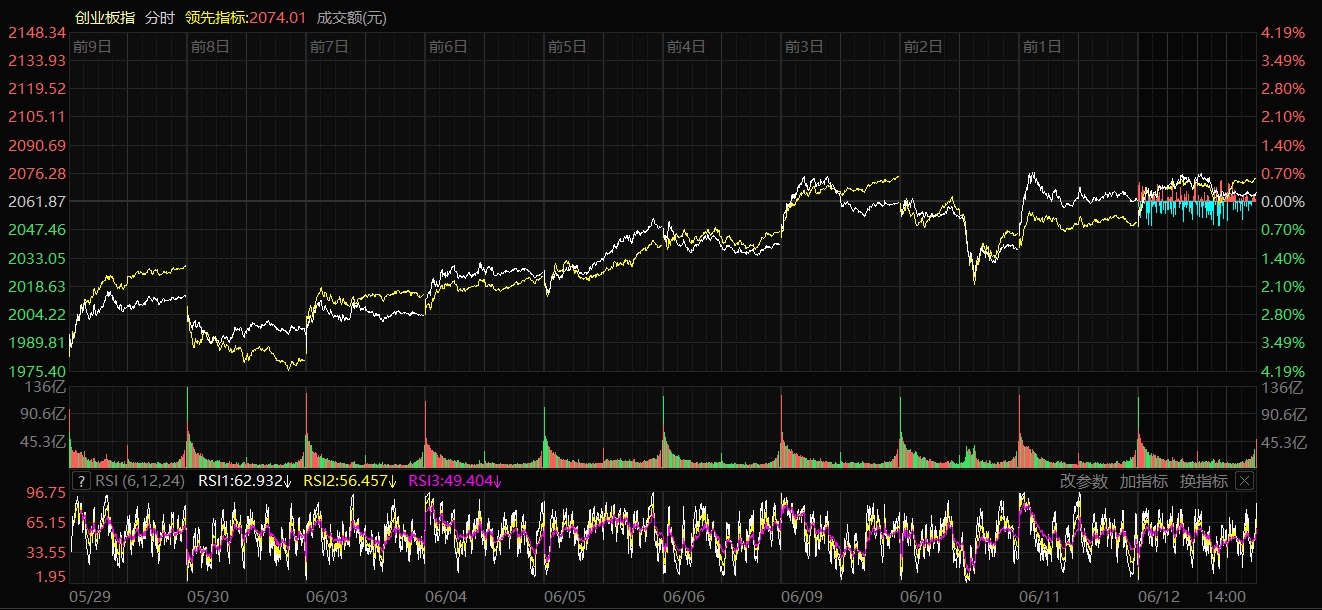The image size is (1322, 610).
Task: Click the 2061.87 baseline price label
Action: [37, 202]
